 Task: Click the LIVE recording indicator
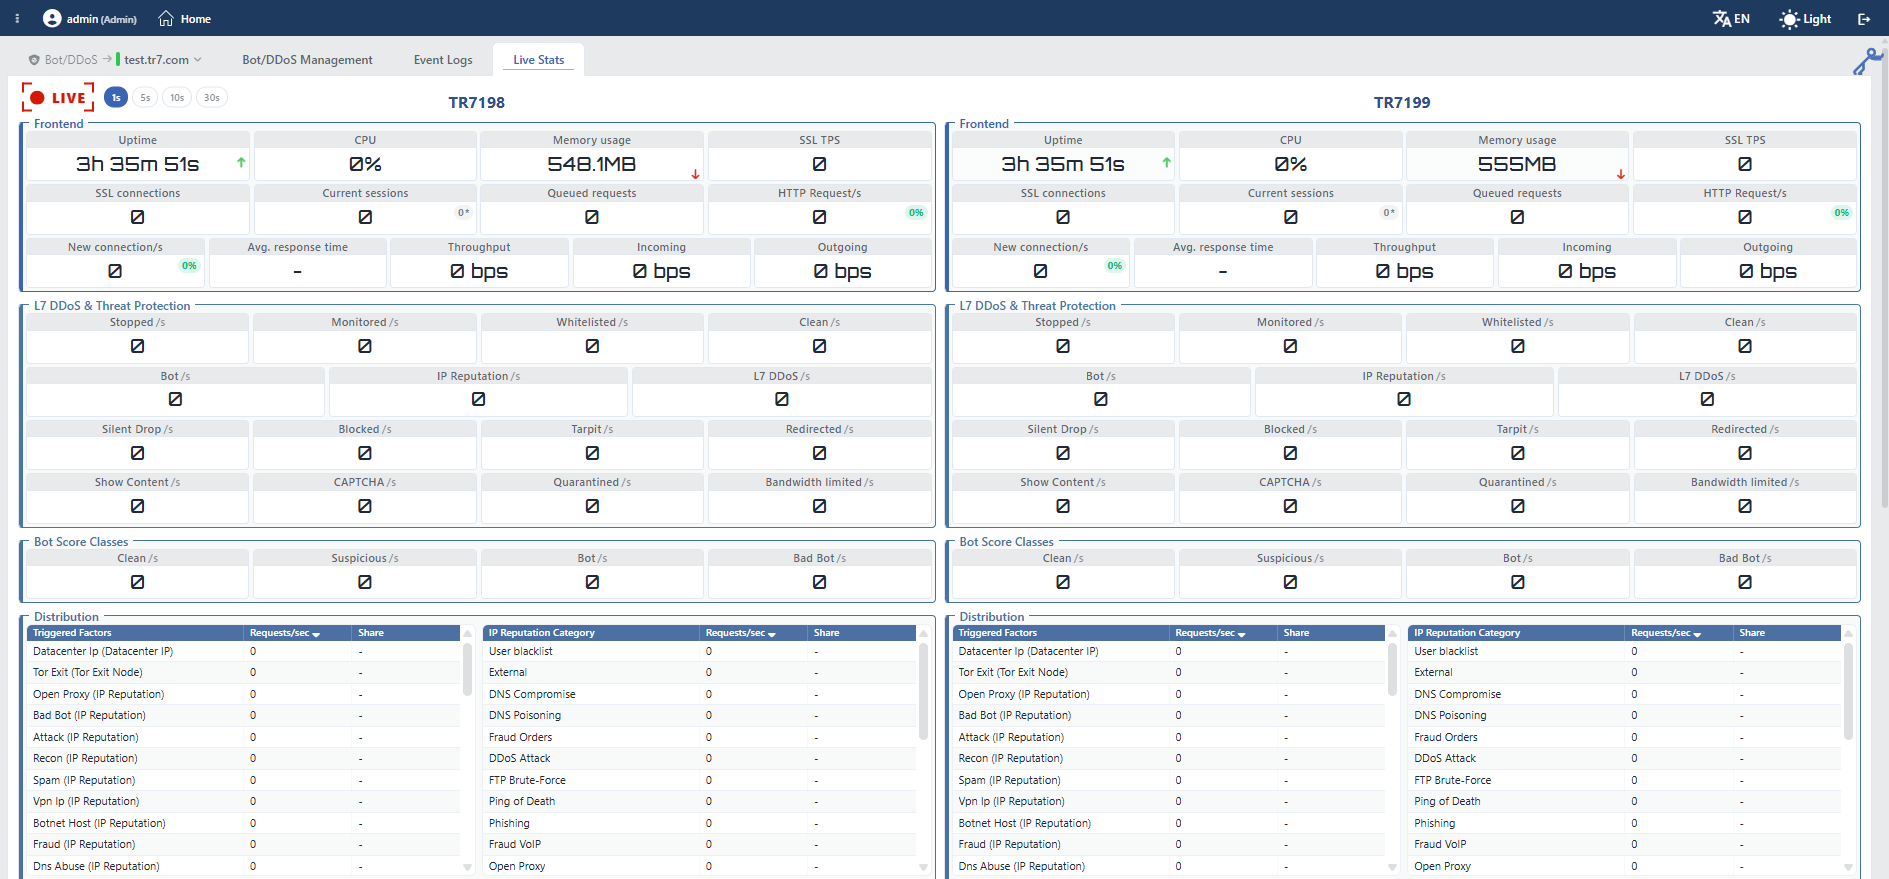[58, 97]
